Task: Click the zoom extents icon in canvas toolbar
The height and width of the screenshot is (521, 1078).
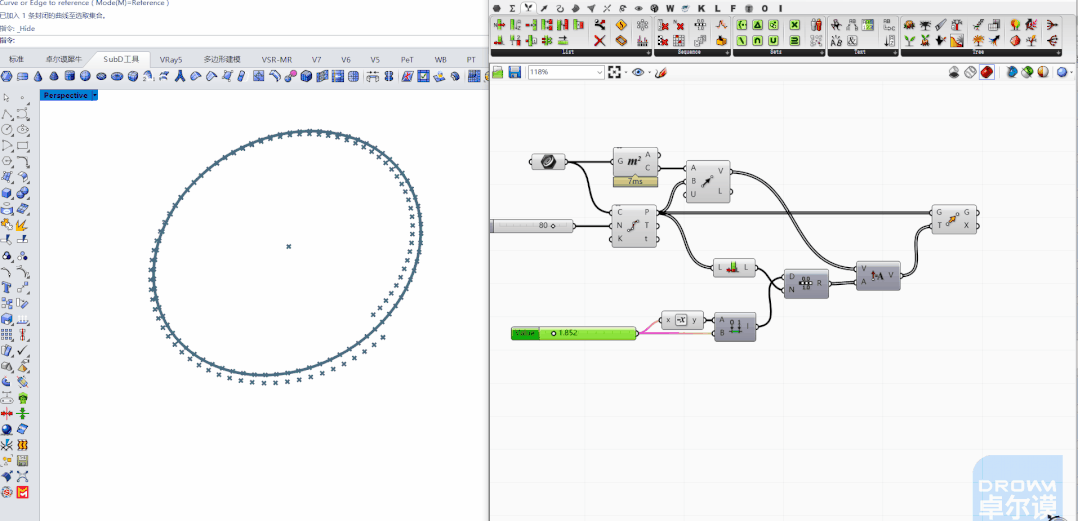Action: 615,72
